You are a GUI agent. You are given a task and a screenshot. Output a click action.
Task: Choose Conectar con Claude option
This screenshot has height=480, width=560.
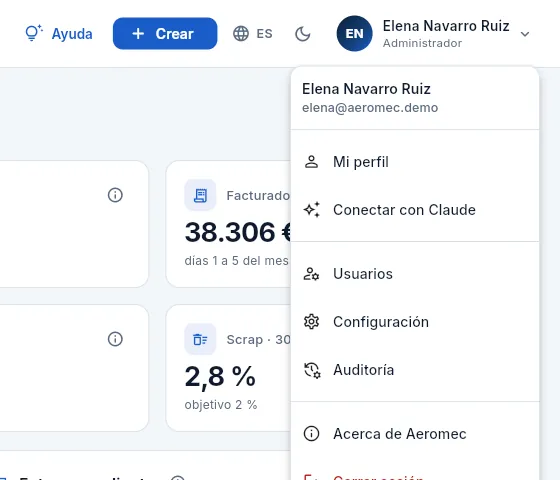click(415, 210)
